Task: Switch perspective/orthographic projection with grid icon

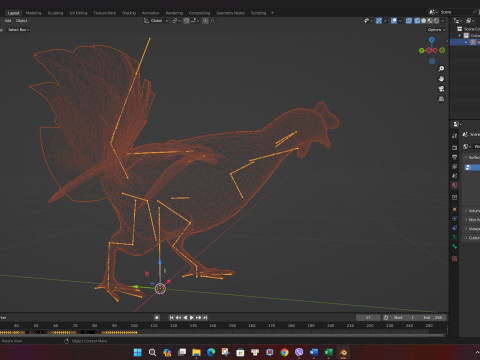Action: 441,99
